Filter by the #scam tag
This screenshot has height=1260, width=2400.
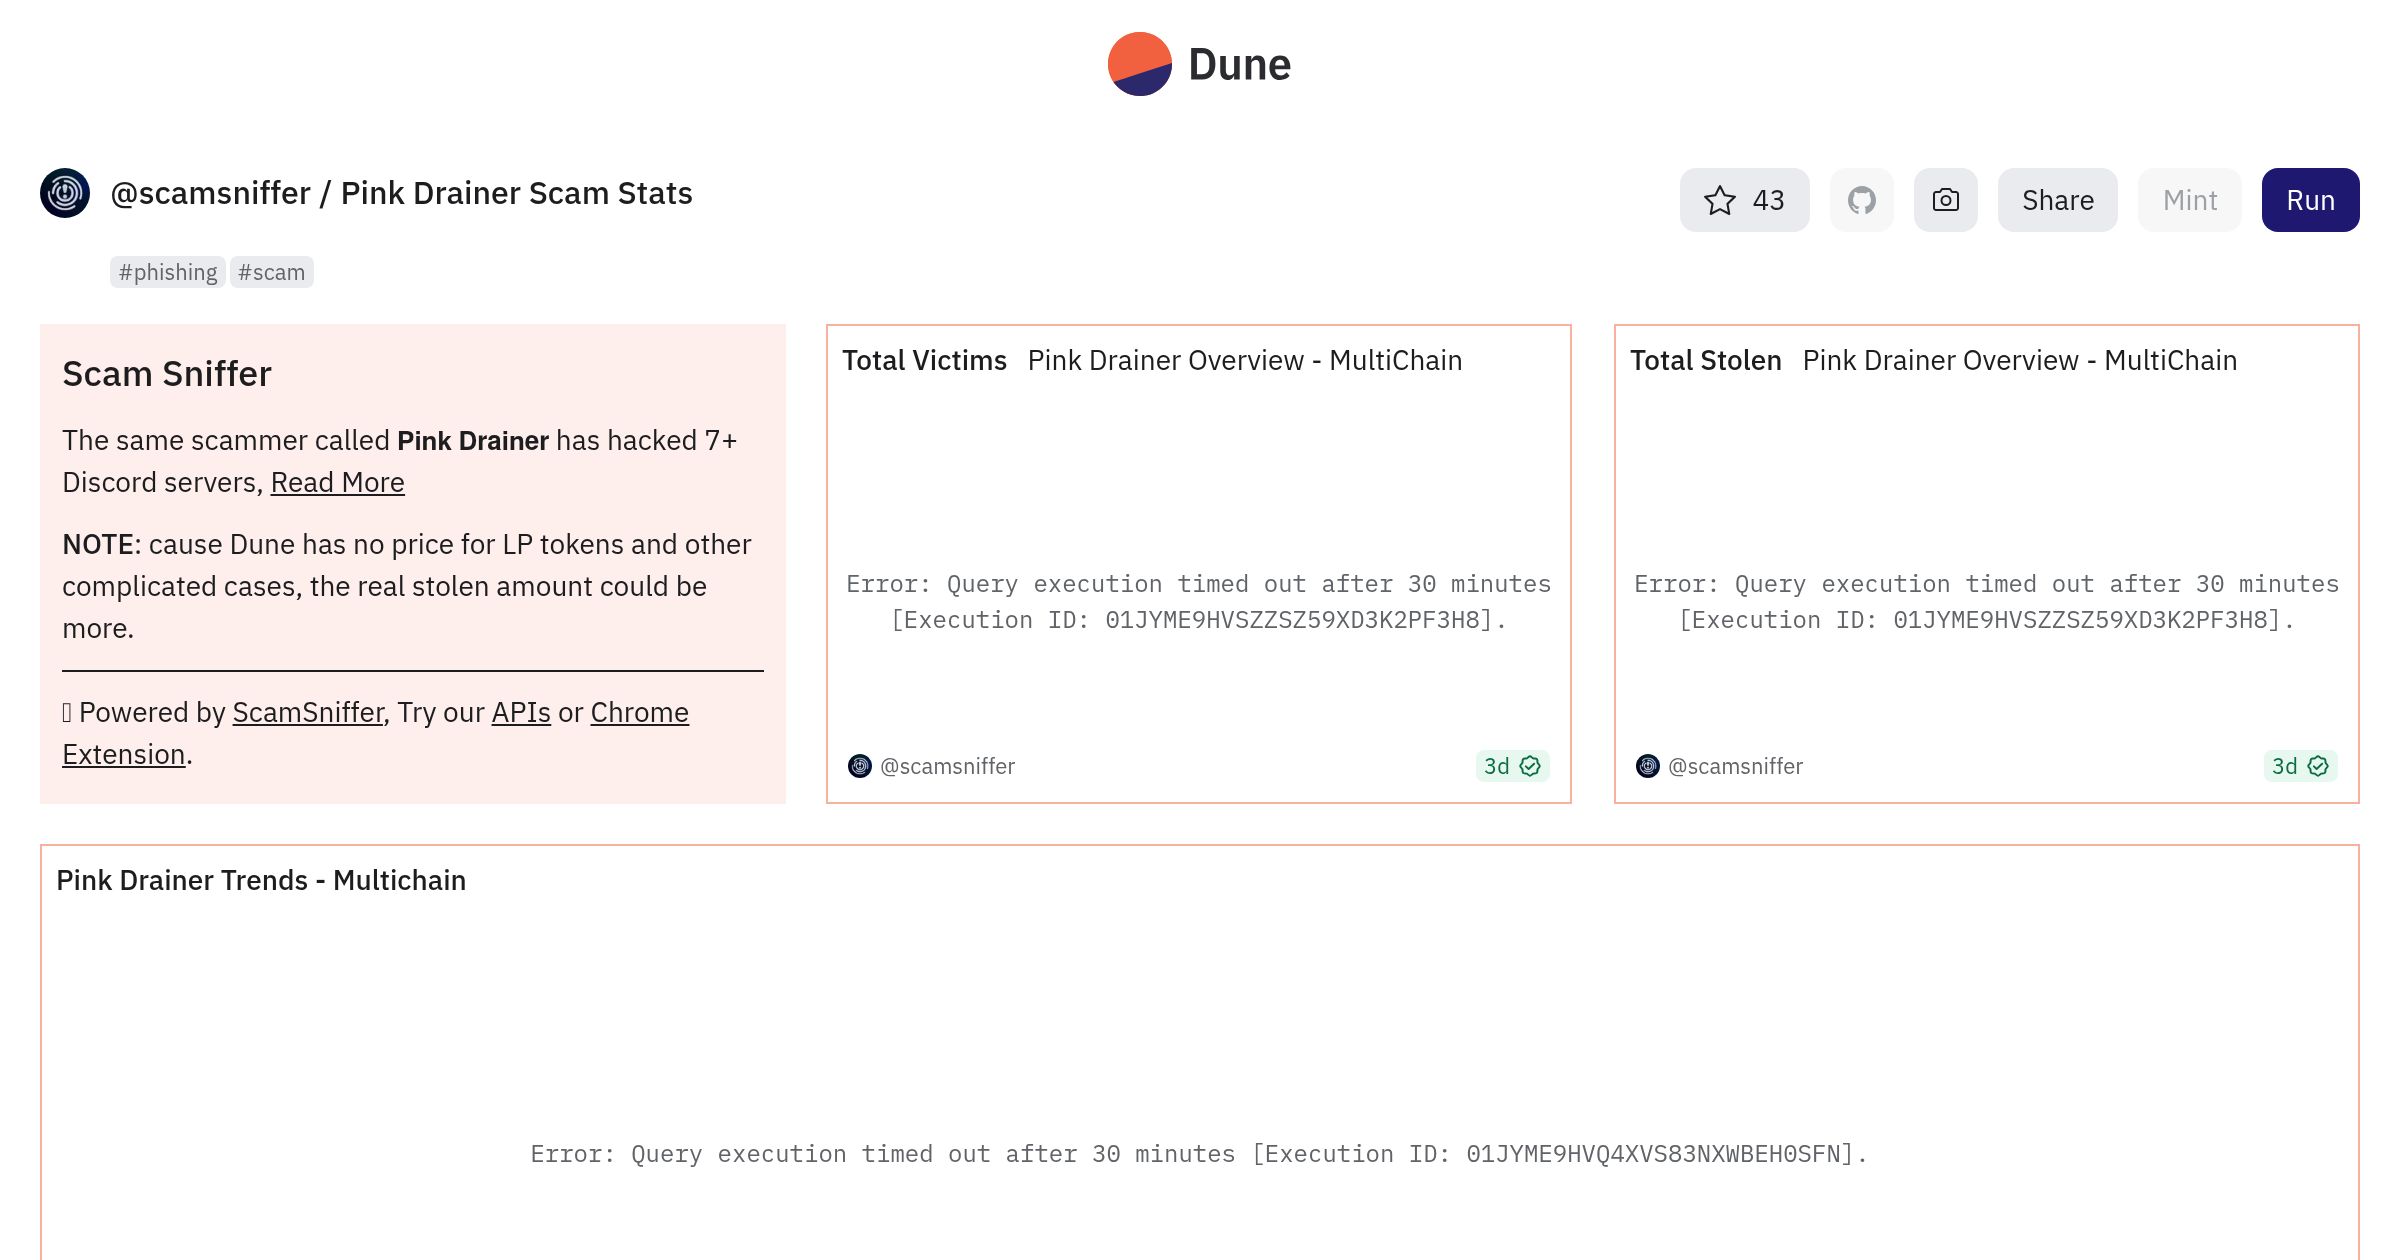pyautogui.click(x=271, y=272)
